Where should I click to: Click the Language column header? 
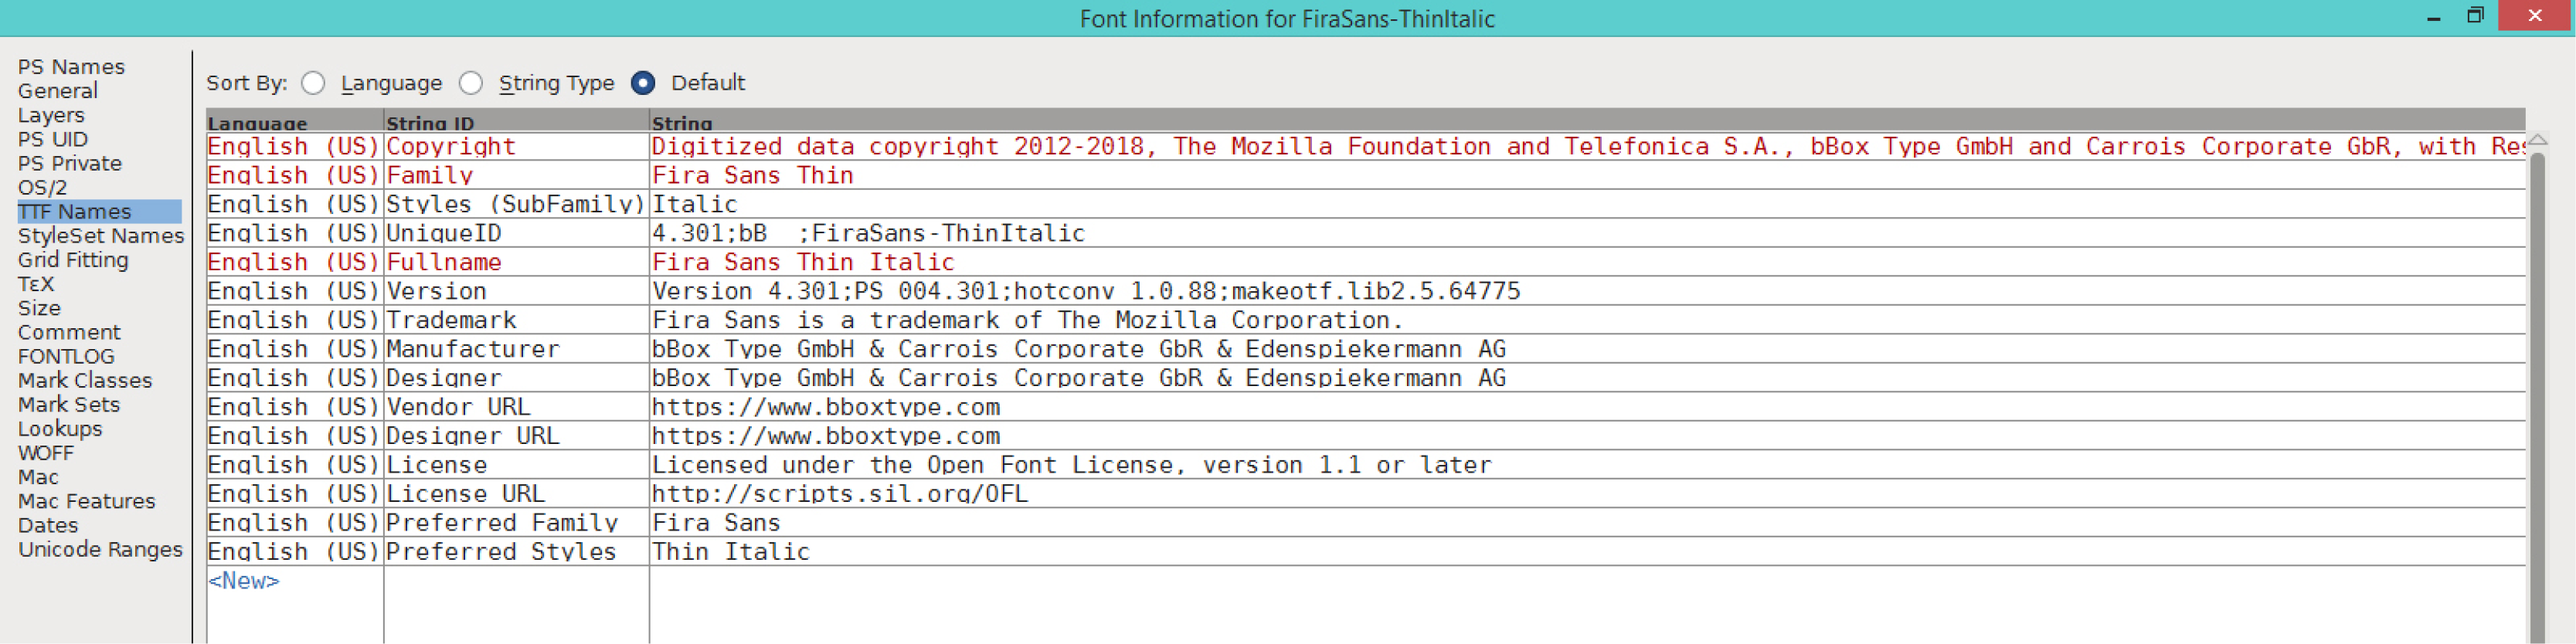pyautogui.click(x=295, y=121)
